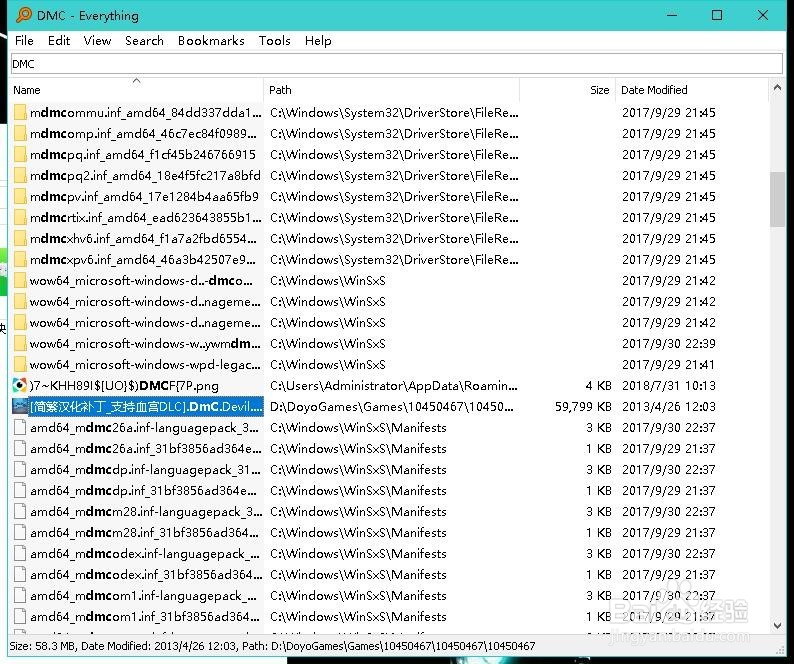Click file icon of amd64_mdmcm28.inf-languagepack row

(x=20, y=512)
